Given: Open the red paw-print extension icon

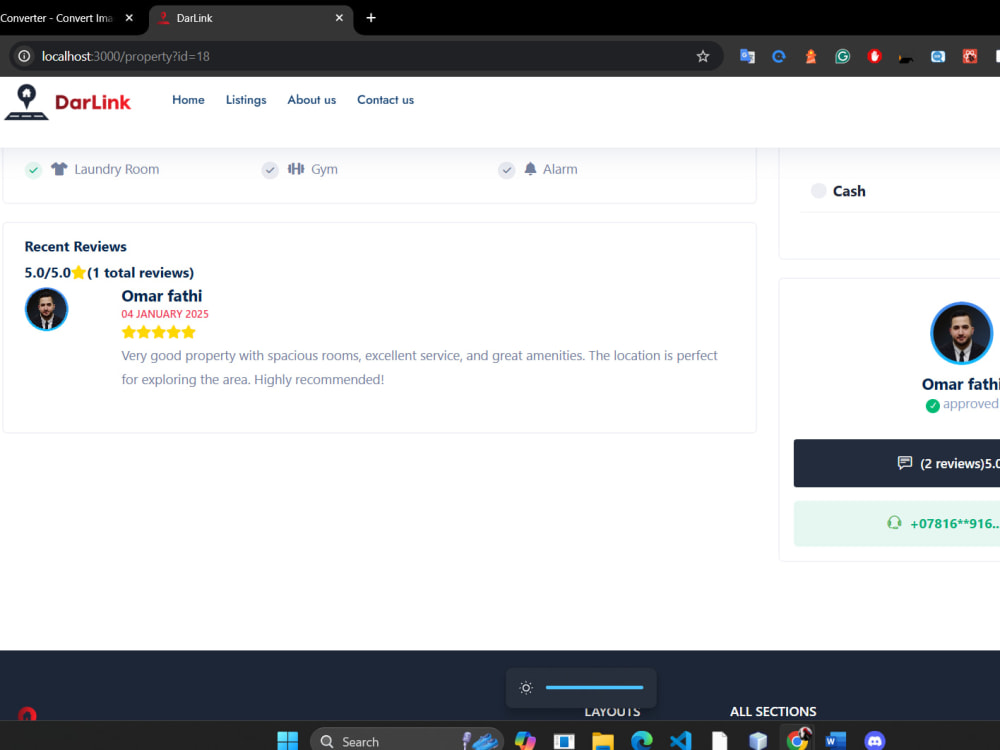Looking at the screenshot, I should [969, 56].
